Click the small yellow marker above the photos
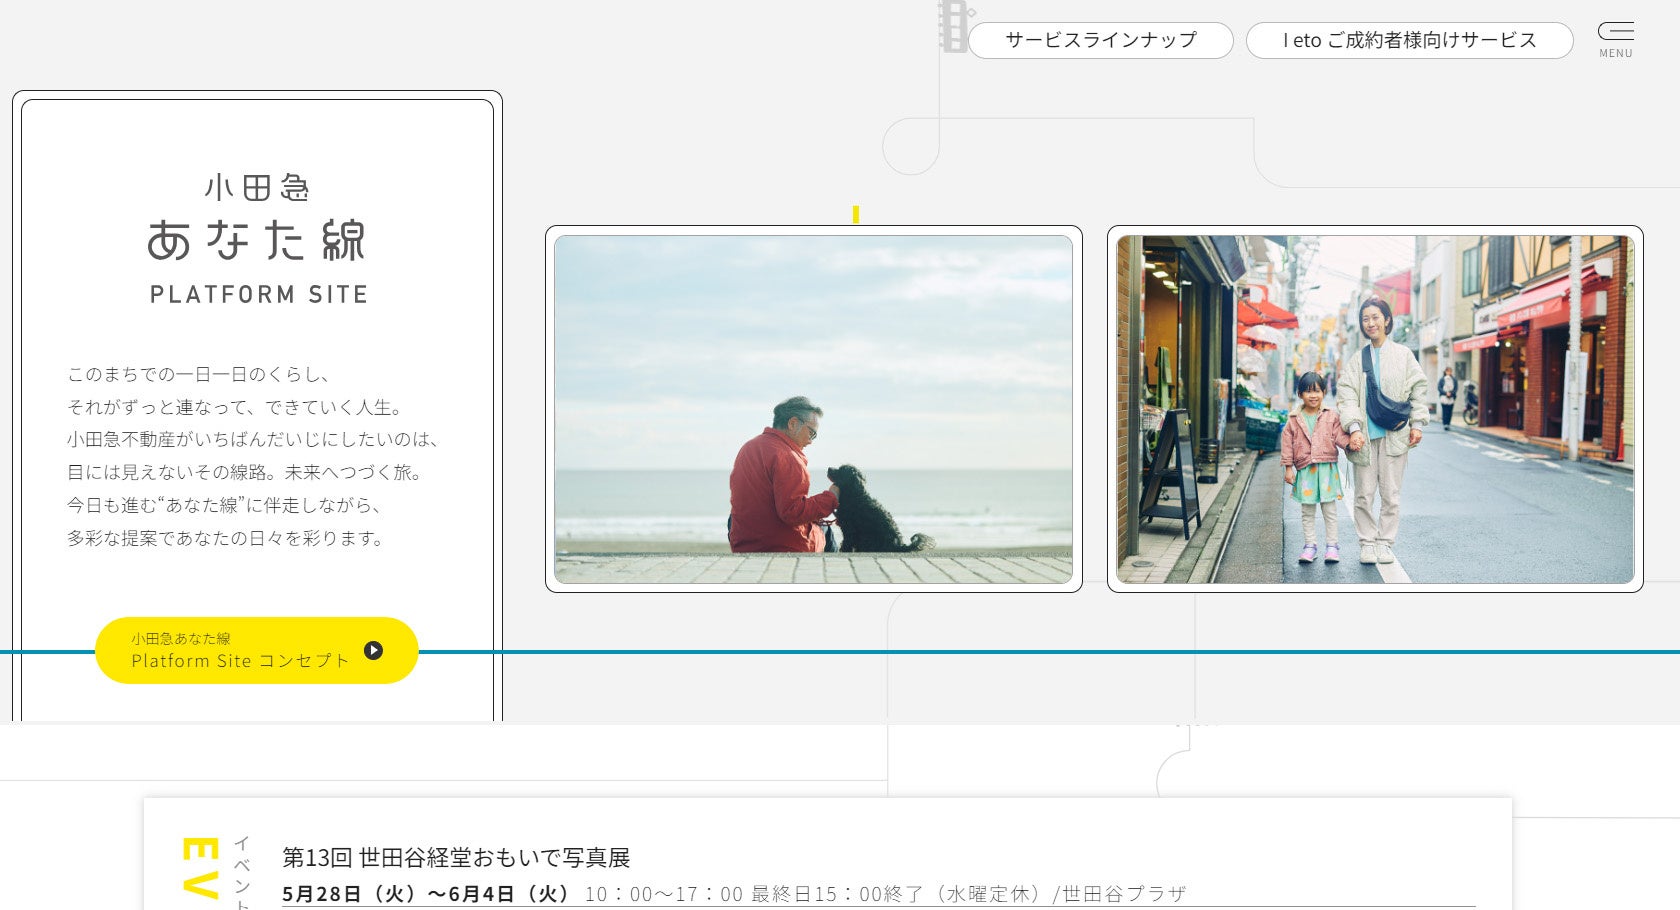Viewport: 1680px width, 910px height. point(856,214)
